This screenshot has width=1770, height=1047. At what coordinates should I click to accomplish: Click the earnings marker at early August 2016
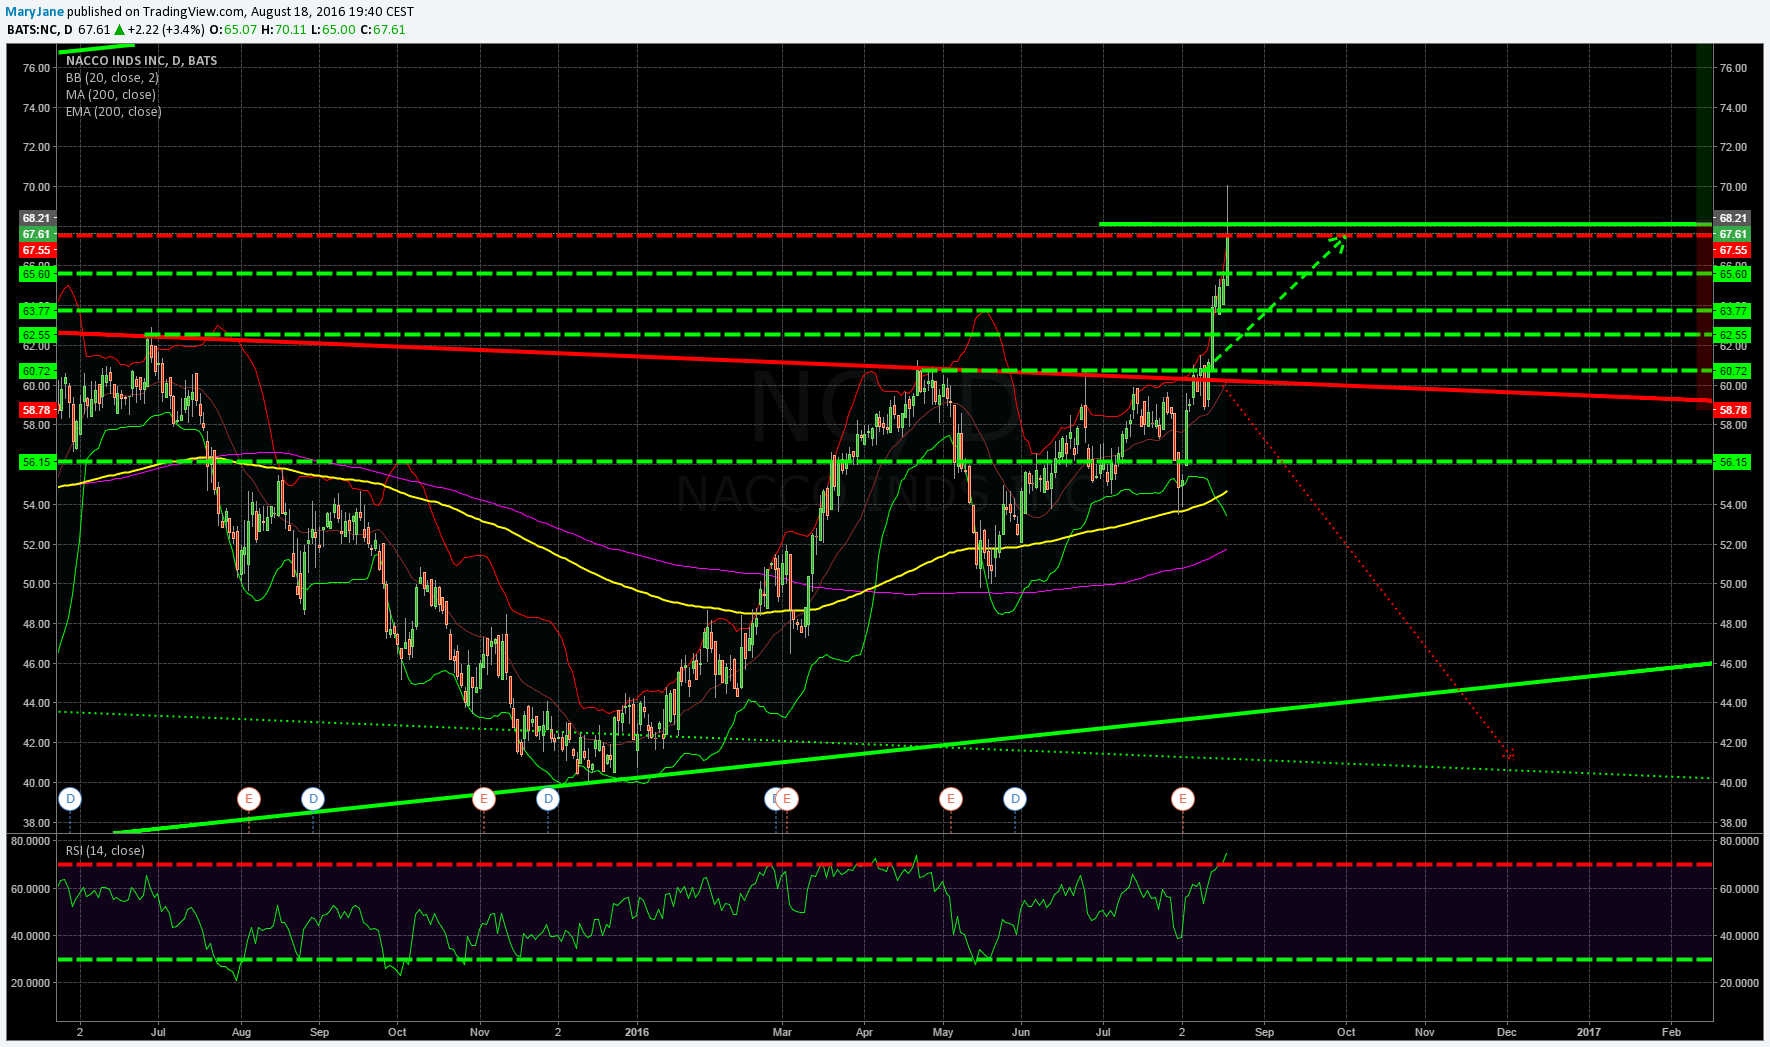coord(1183,798)
